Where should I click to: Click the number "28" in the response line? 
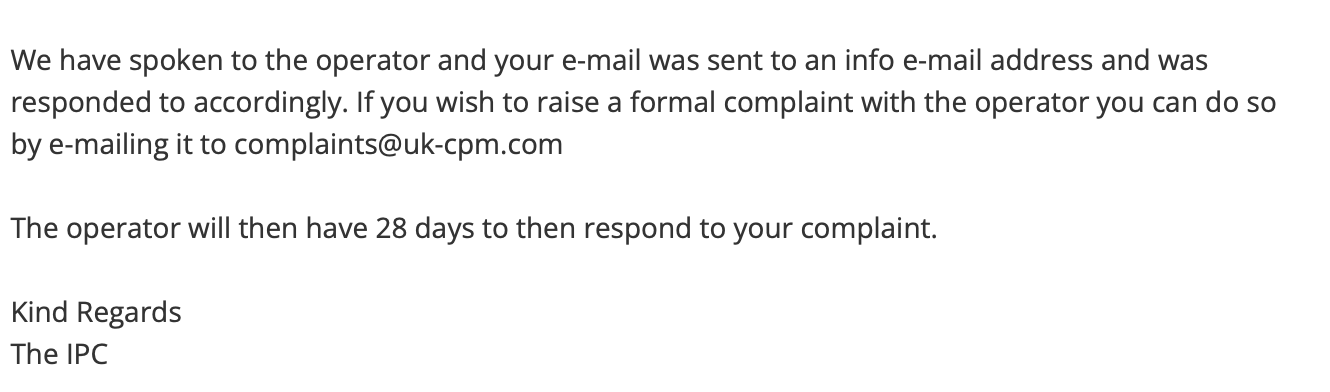[x=391, y=229]
